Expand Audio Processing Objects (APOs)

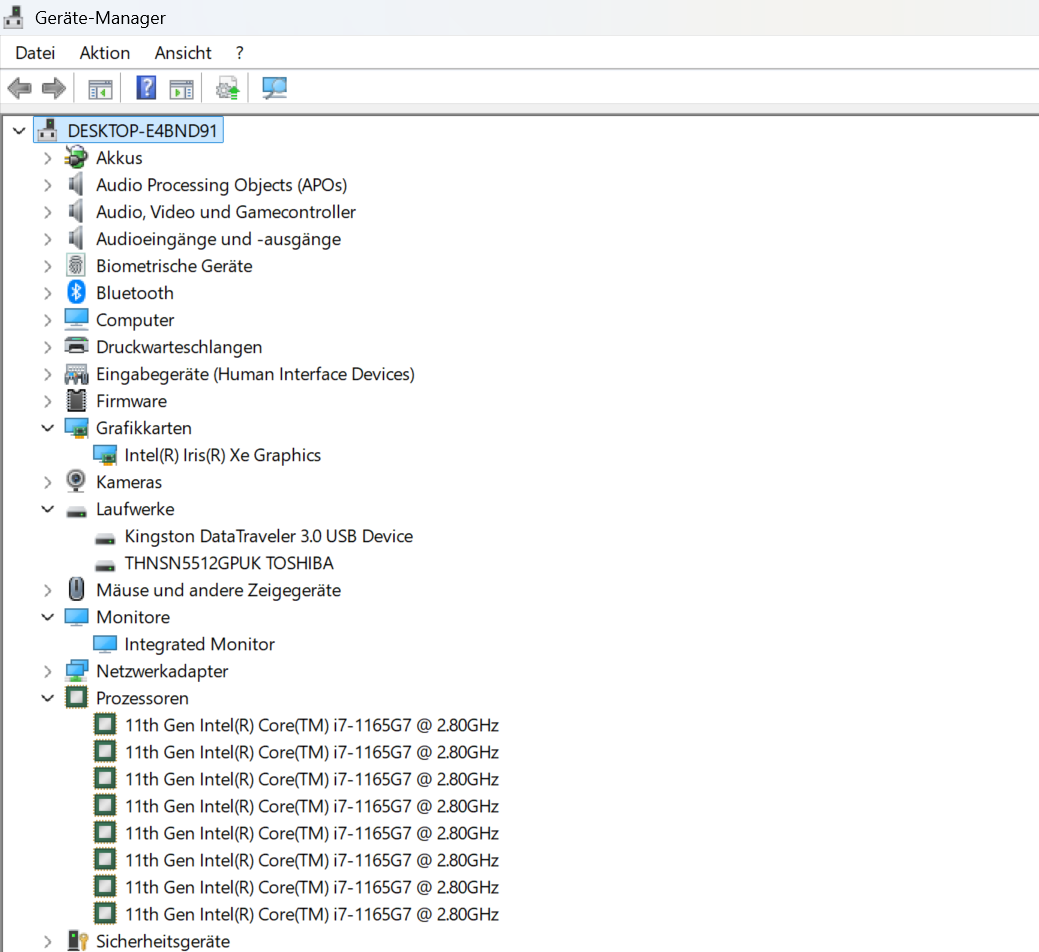tap(47, 185)
